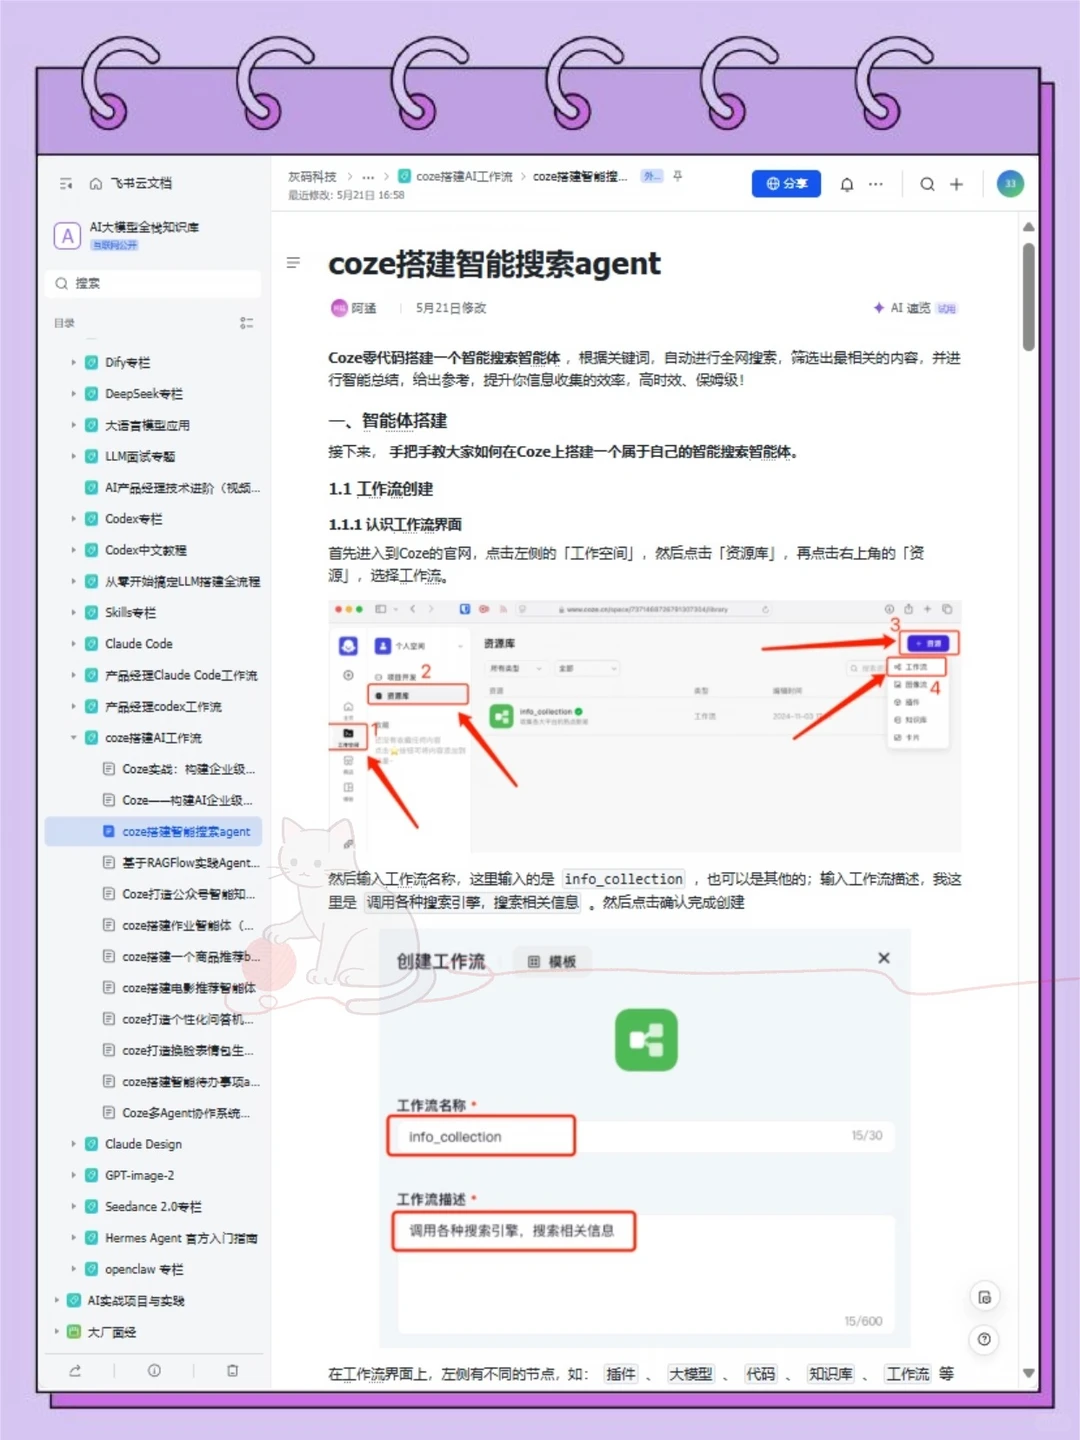This screenshot has width=1080, height=1440.
Task: Expand the 大厂面经 section
Action: (56, 1332)
